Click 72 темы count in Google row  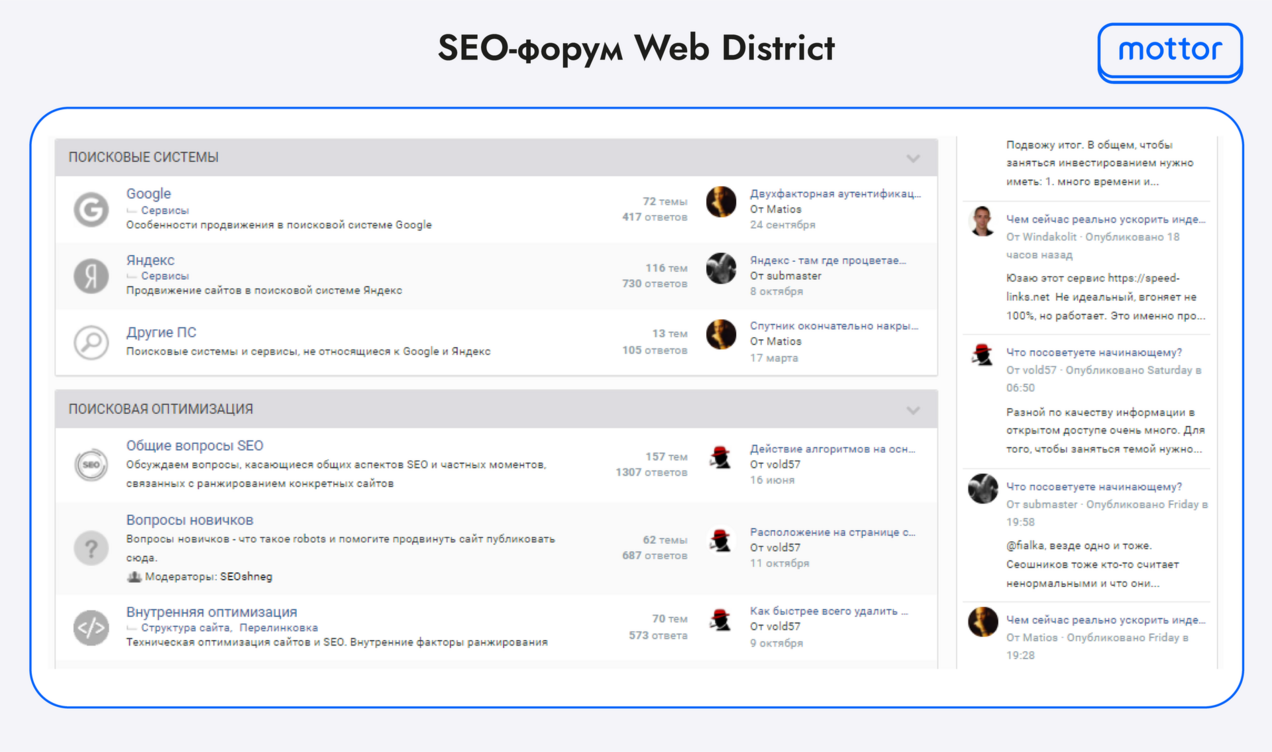665,202
